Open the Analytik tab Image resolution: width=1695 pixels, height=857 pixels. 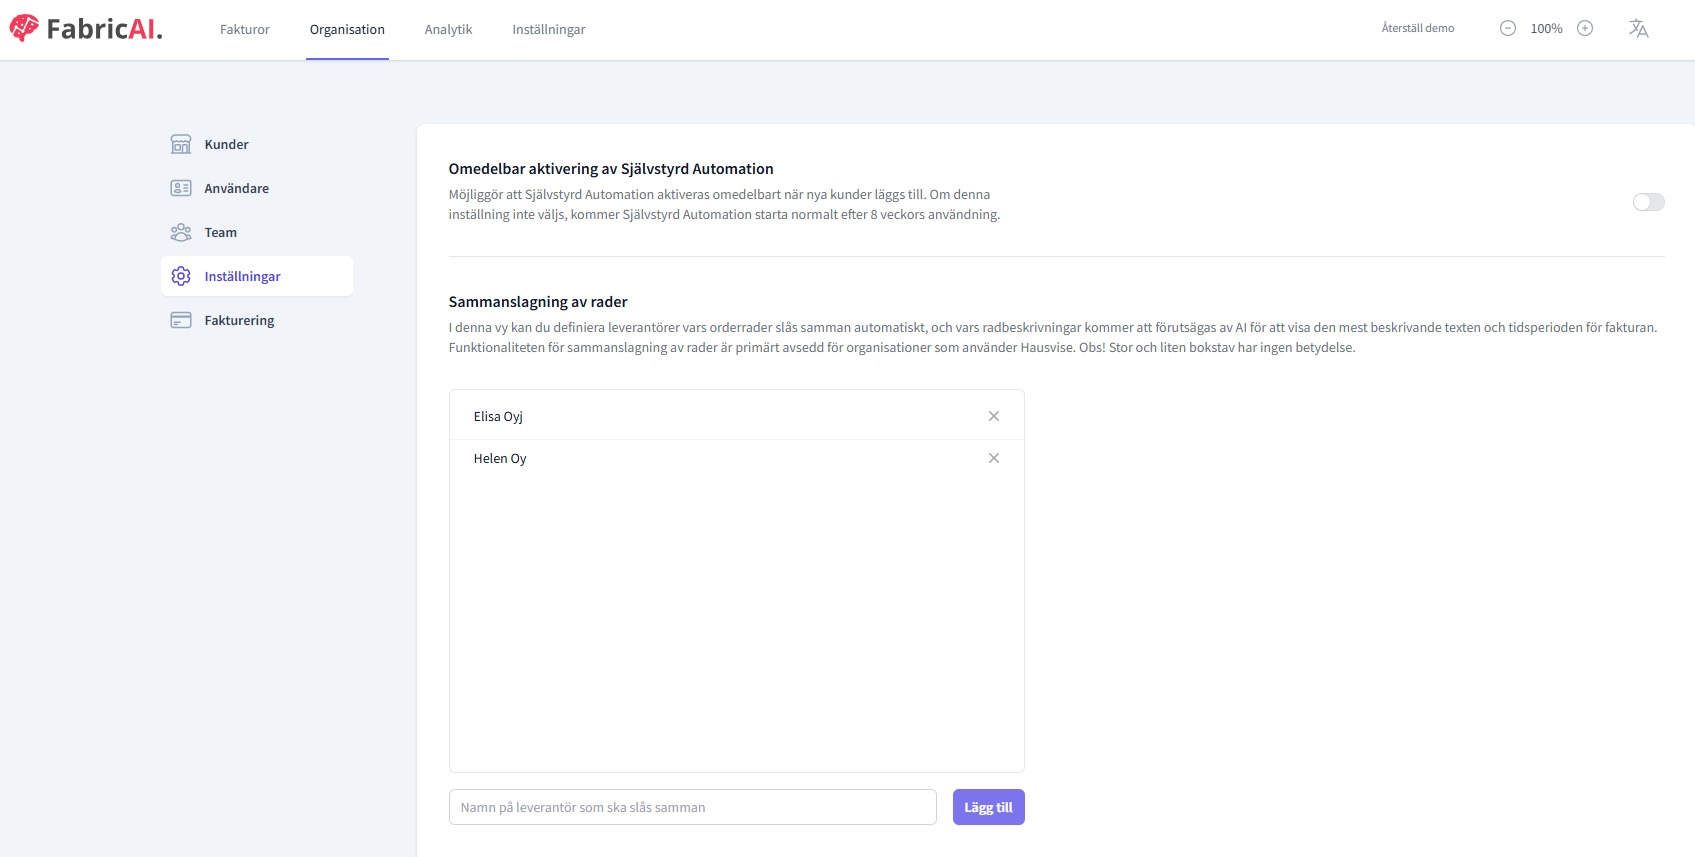click(x=448, y=29)
